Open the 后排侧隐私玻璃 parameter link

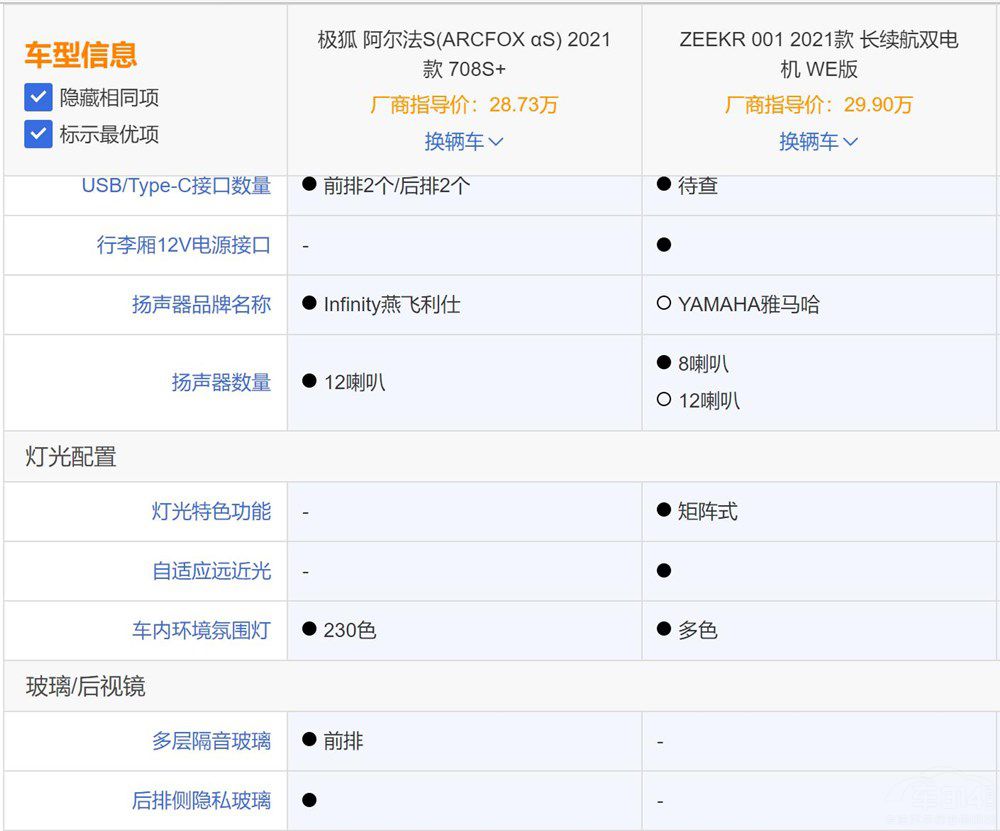[x=201, y=800]
